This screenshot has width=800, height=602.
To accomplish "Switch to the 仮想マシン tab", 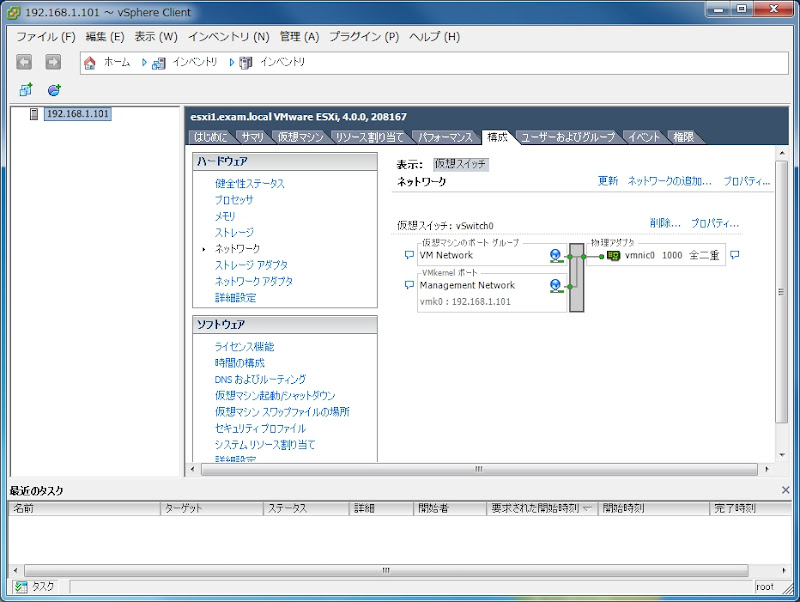I will (x=301, y=137).
